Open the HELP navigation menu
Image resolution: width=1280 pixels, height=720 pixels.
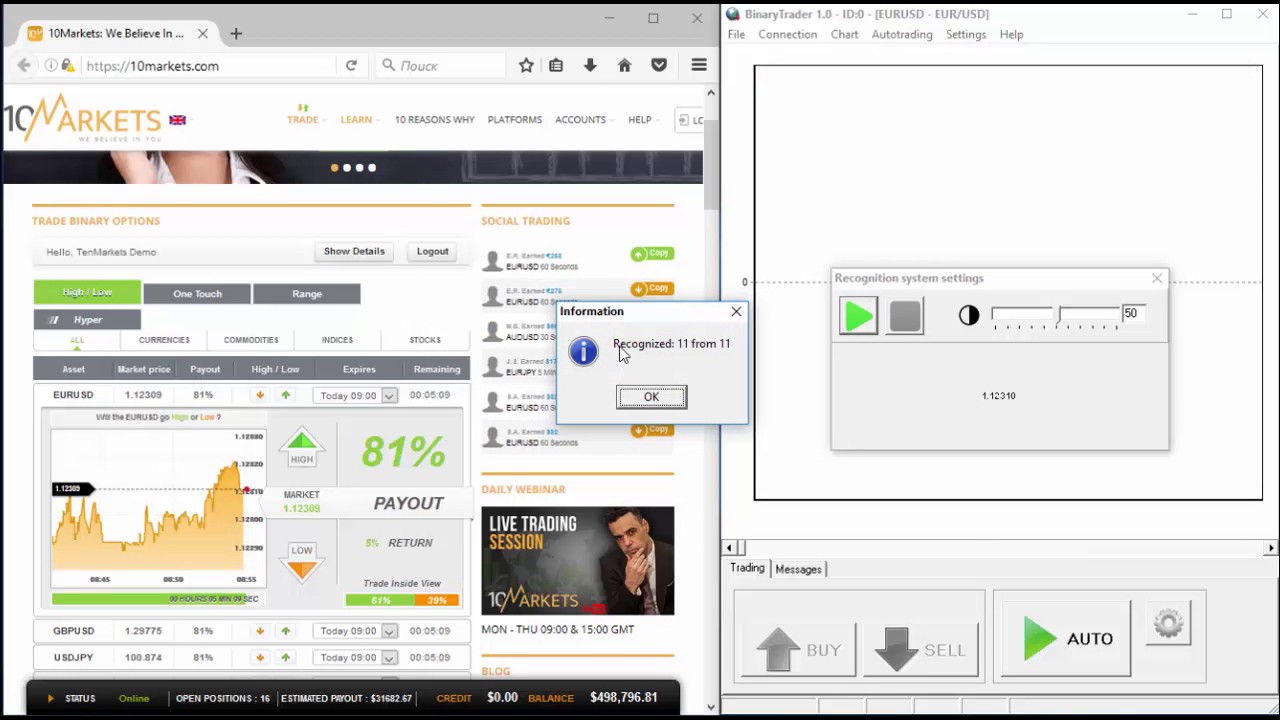pos(640,120)
